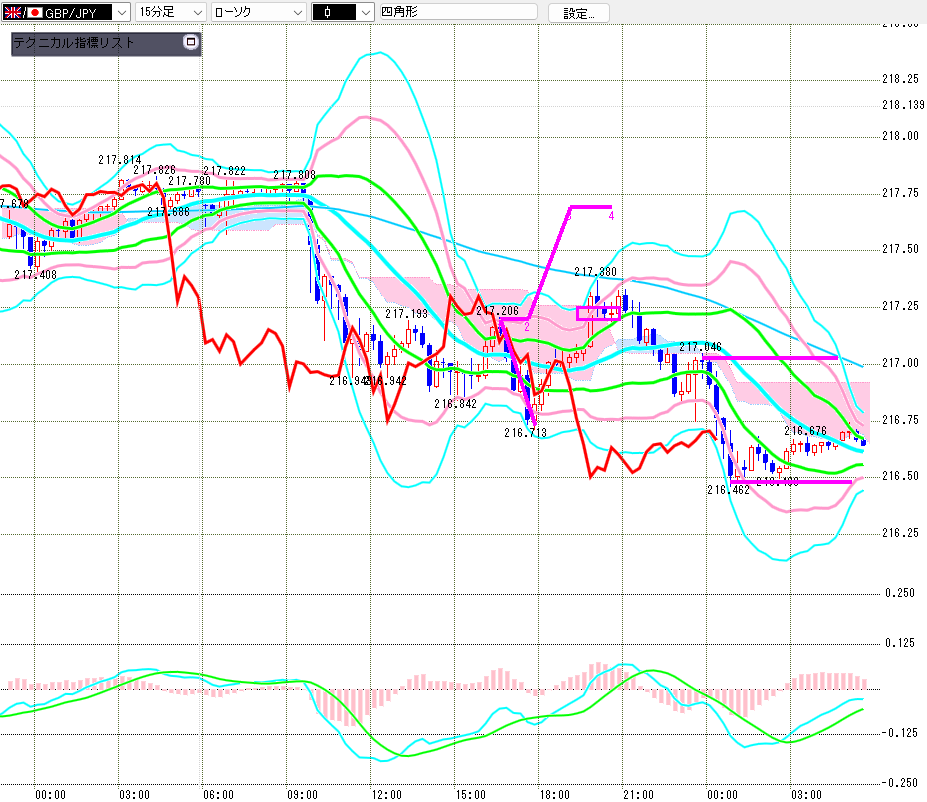Expand the 15分足 timeframe dropdown

click(171, 12)
